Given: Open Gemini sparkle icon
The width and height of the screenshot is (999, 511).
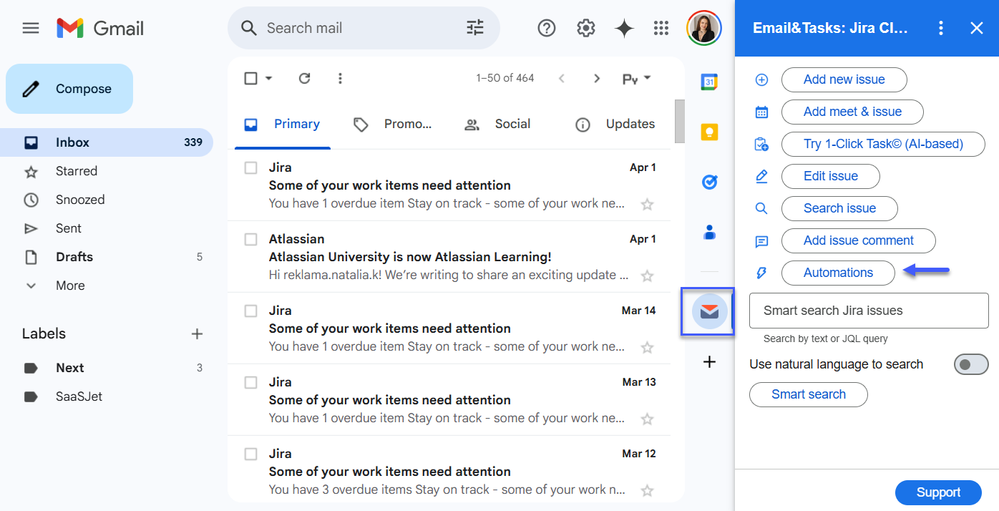Looking at the screenshot, I should tap(624, 28).
